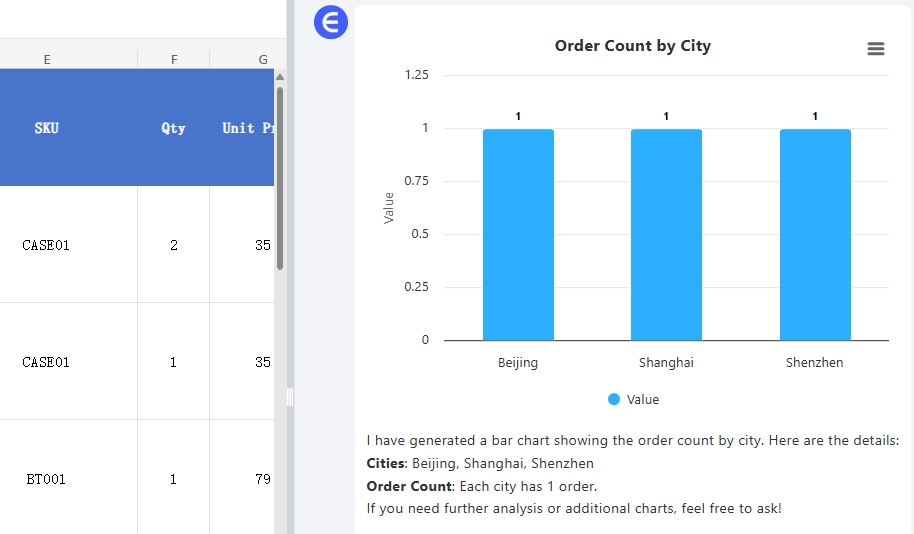Screen dimensions: 914x534
Task: Toggle the Value series in legend
Action: click(633, 399)
